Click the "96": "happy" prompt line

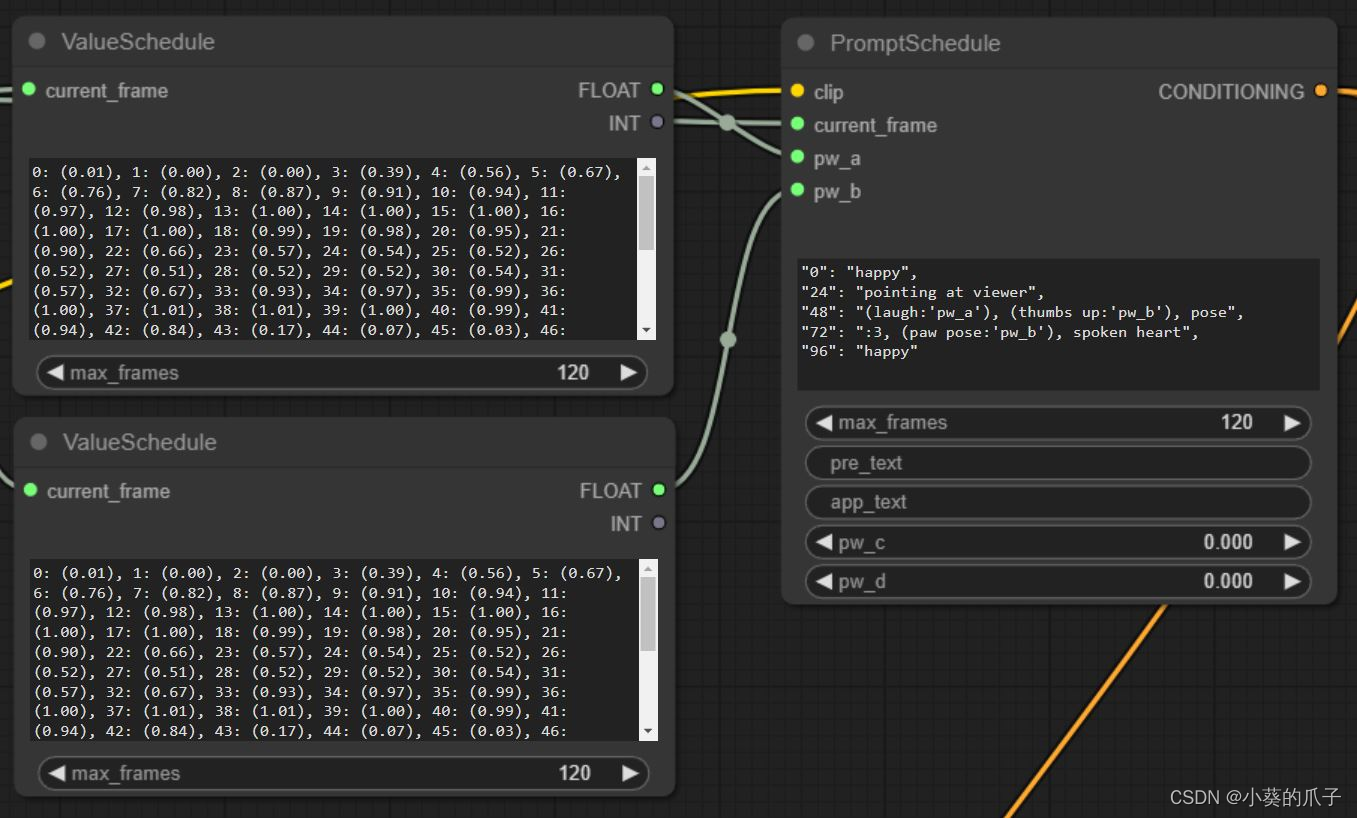coord(859,352)
